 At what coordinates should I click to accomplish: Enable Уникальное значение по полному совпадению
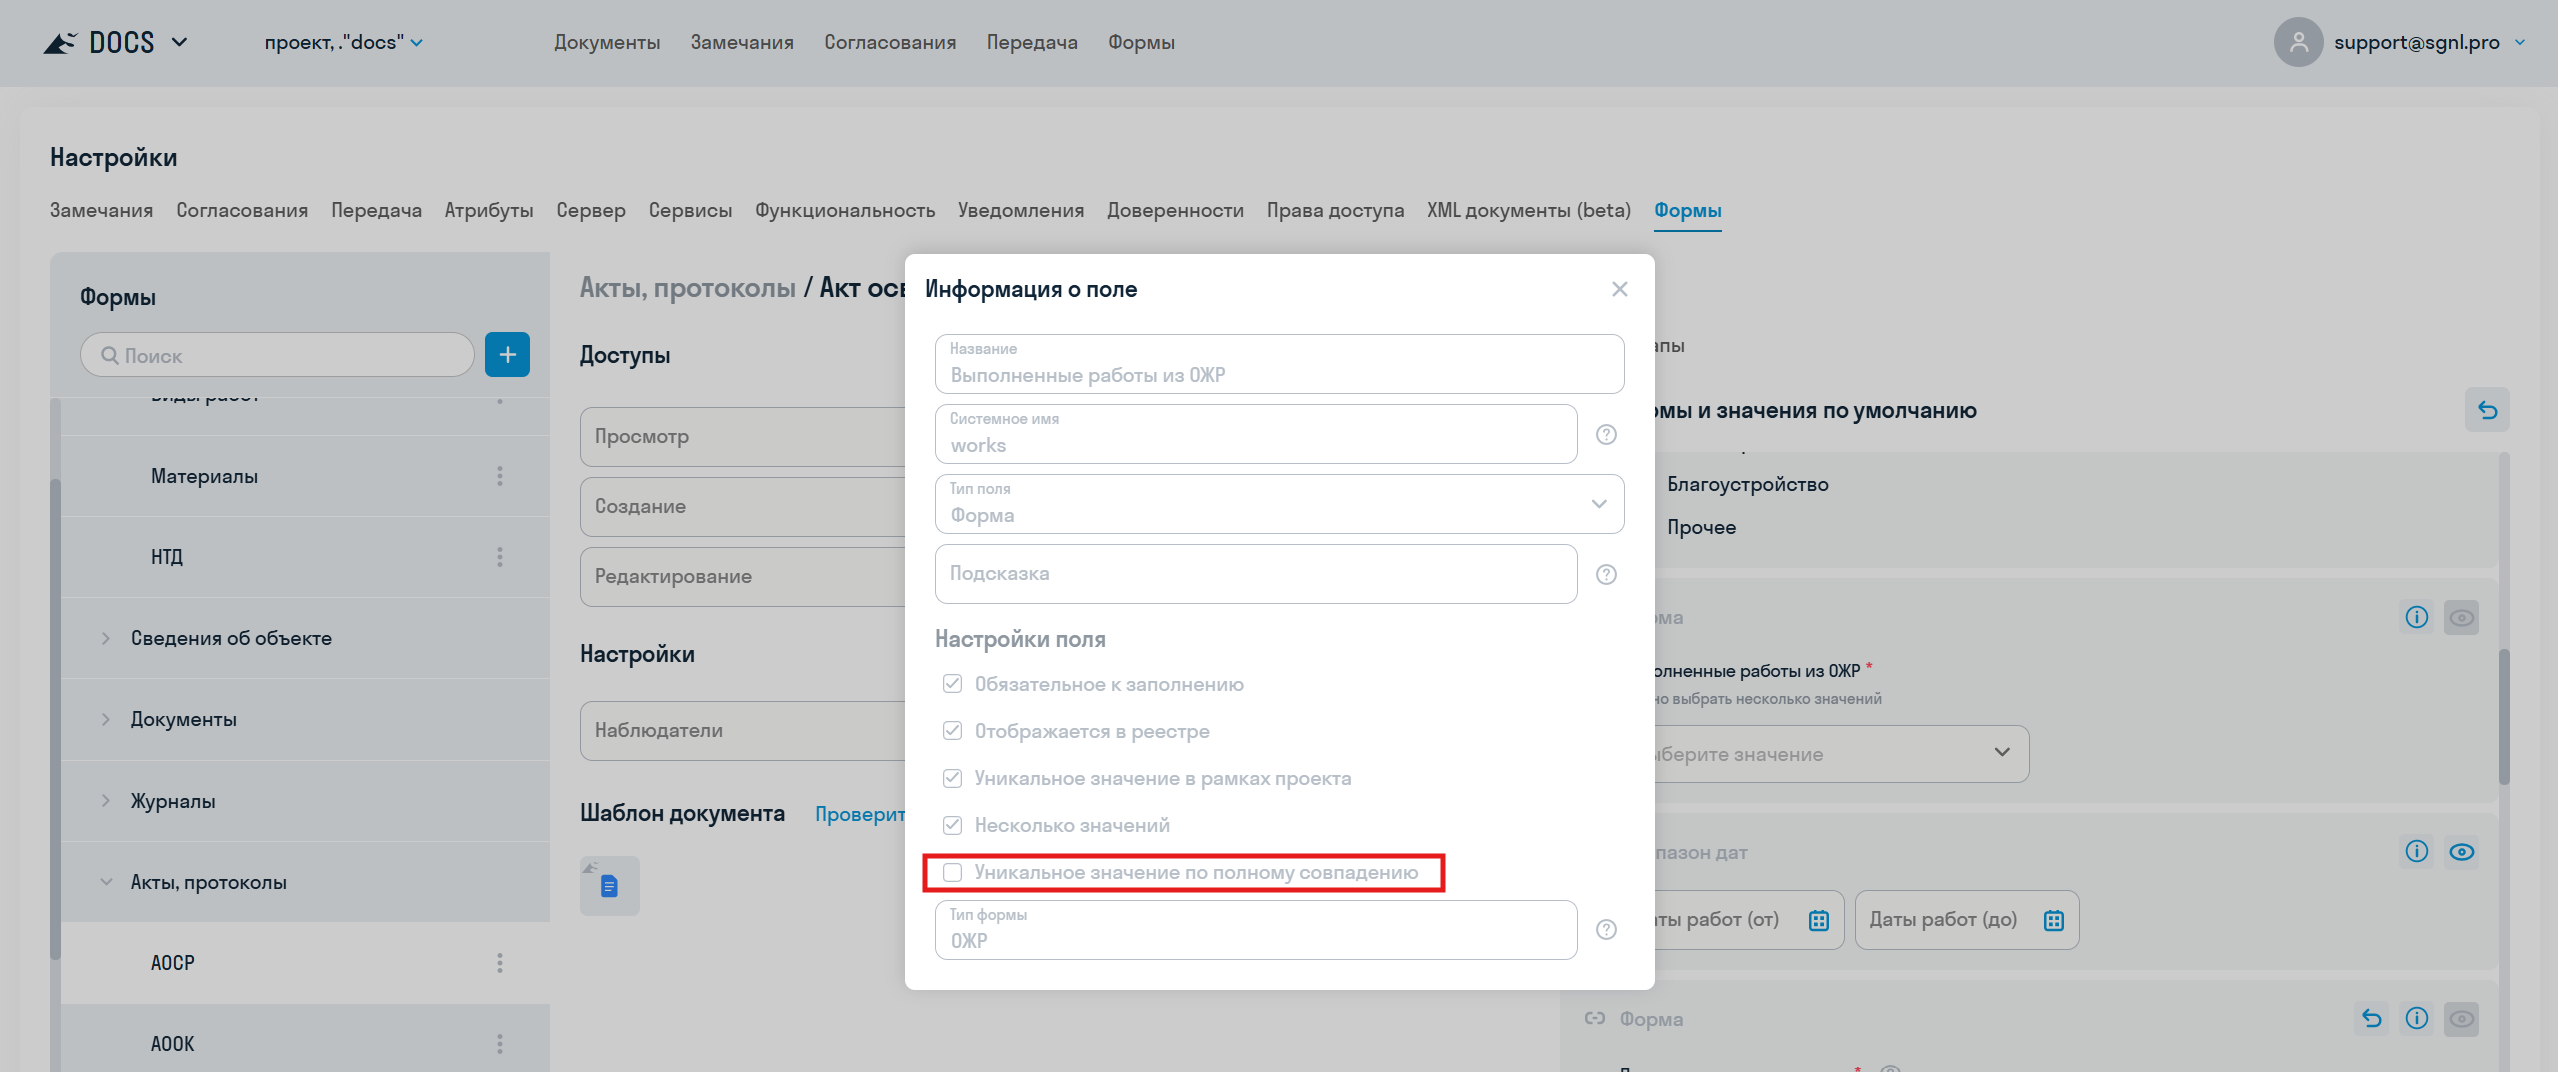(952, 872)
